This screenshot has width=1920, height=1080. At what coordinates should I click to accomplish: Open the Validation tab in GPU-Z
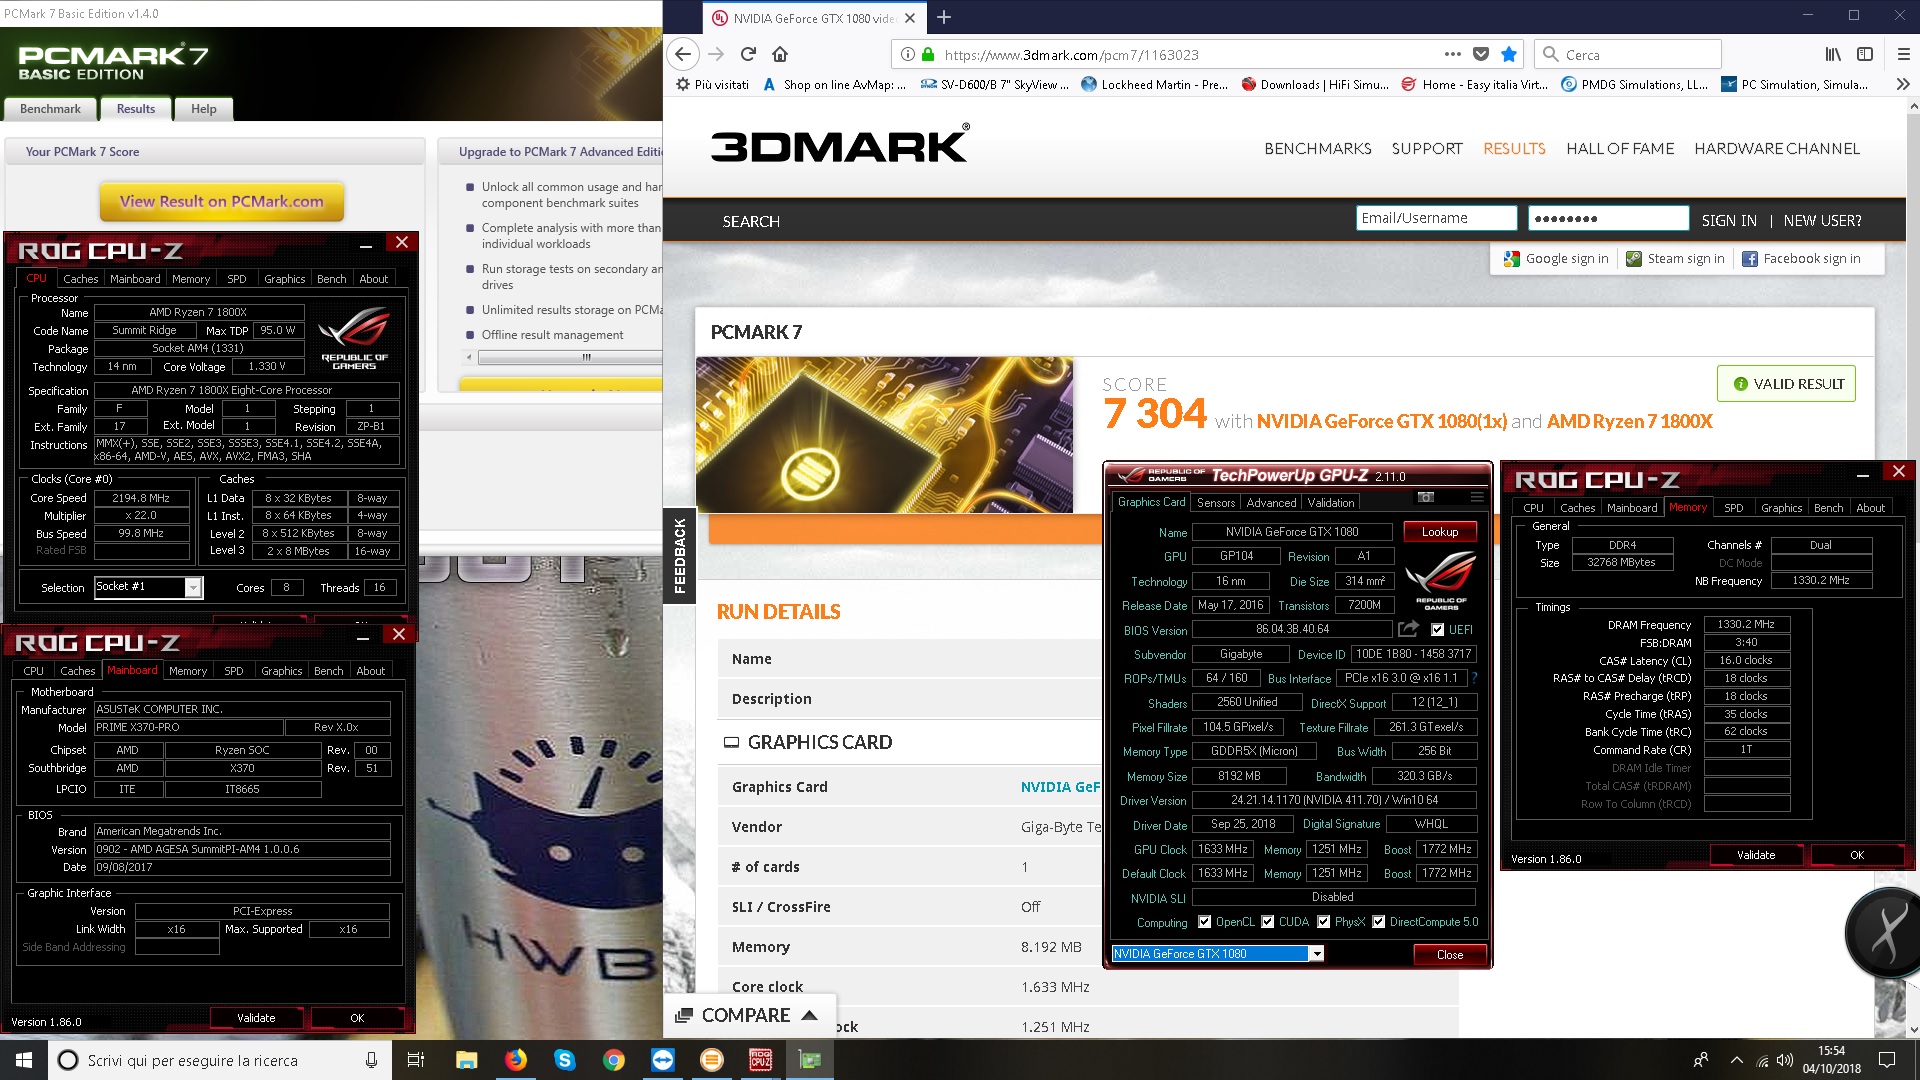click(x=1331, y=503)
